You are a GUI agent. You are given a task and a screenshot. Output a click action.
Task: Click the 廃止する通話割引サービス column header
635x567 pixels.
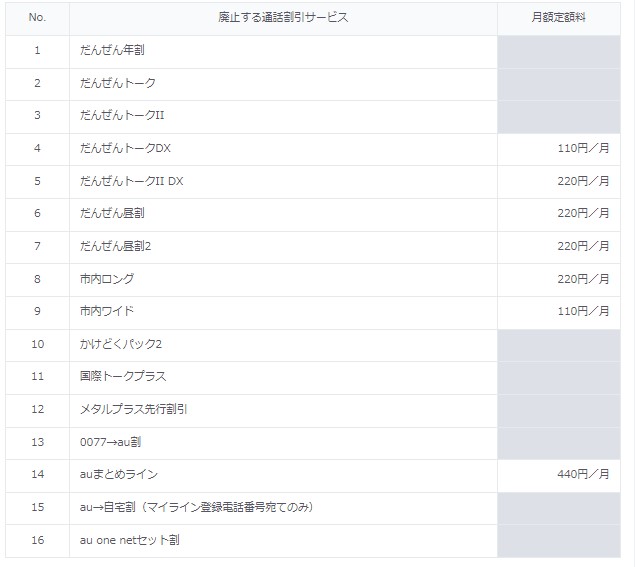tap(283, 17)
